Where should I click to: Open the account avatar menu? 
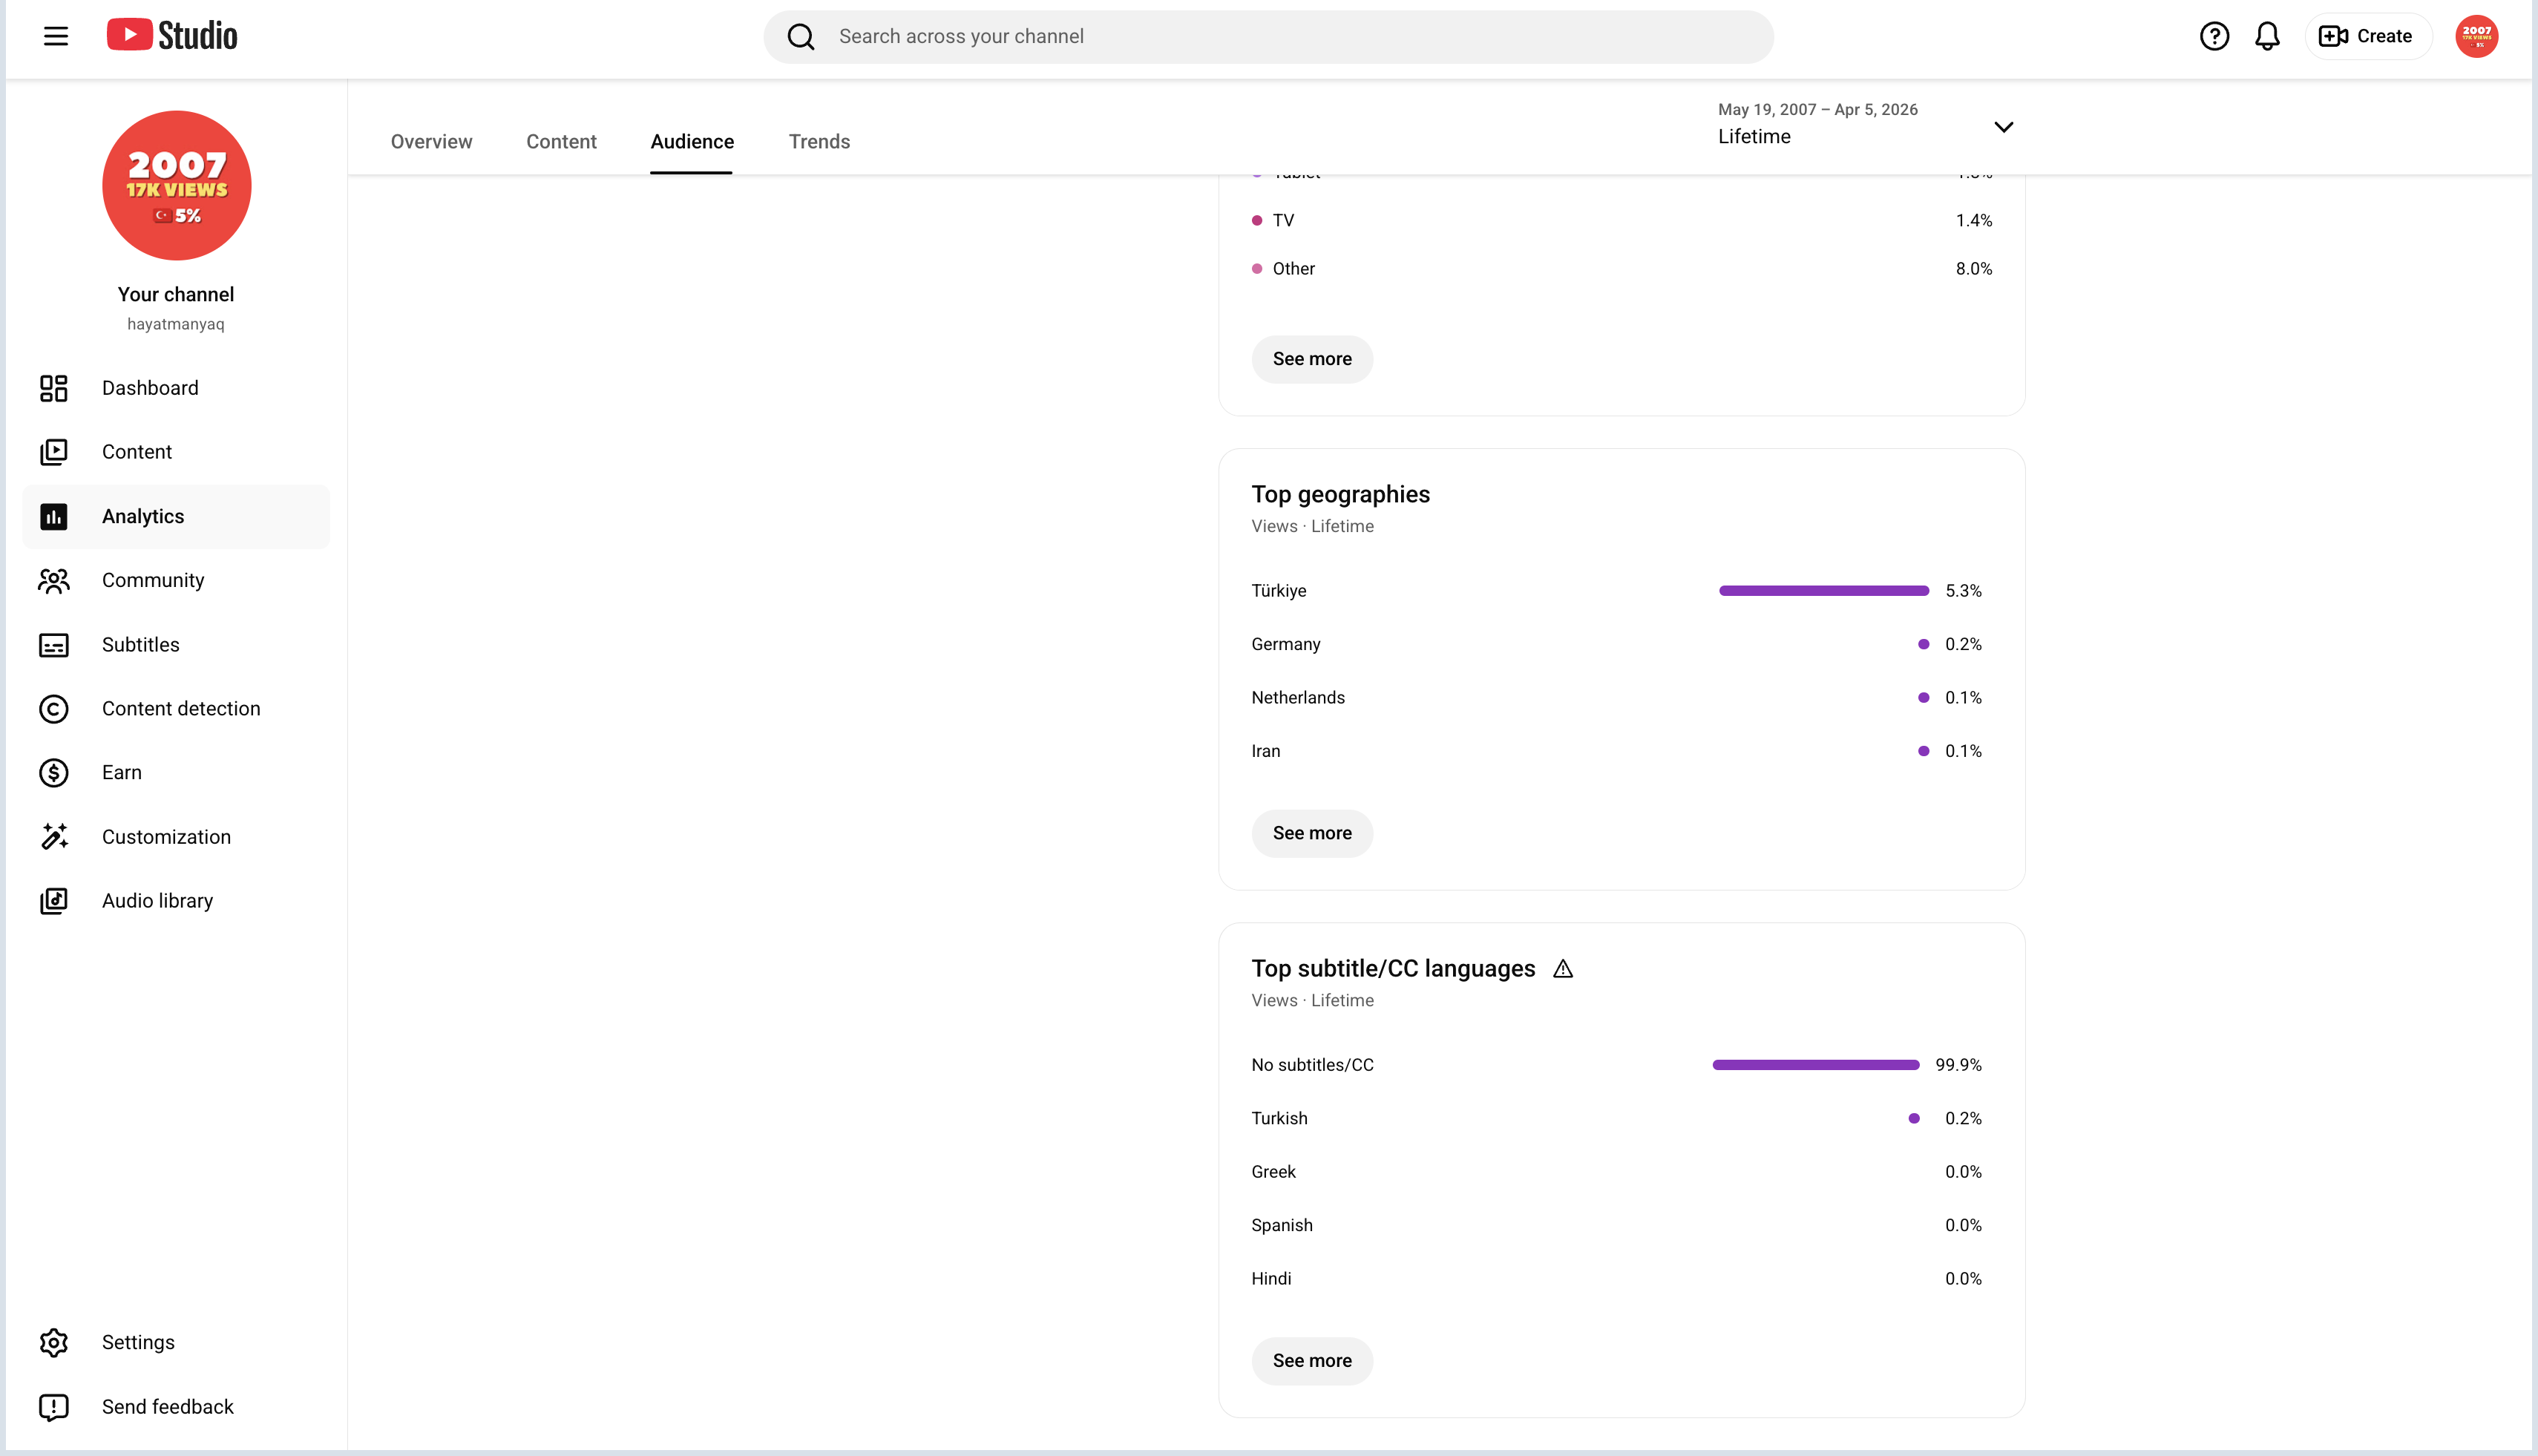click(2476, 37)
